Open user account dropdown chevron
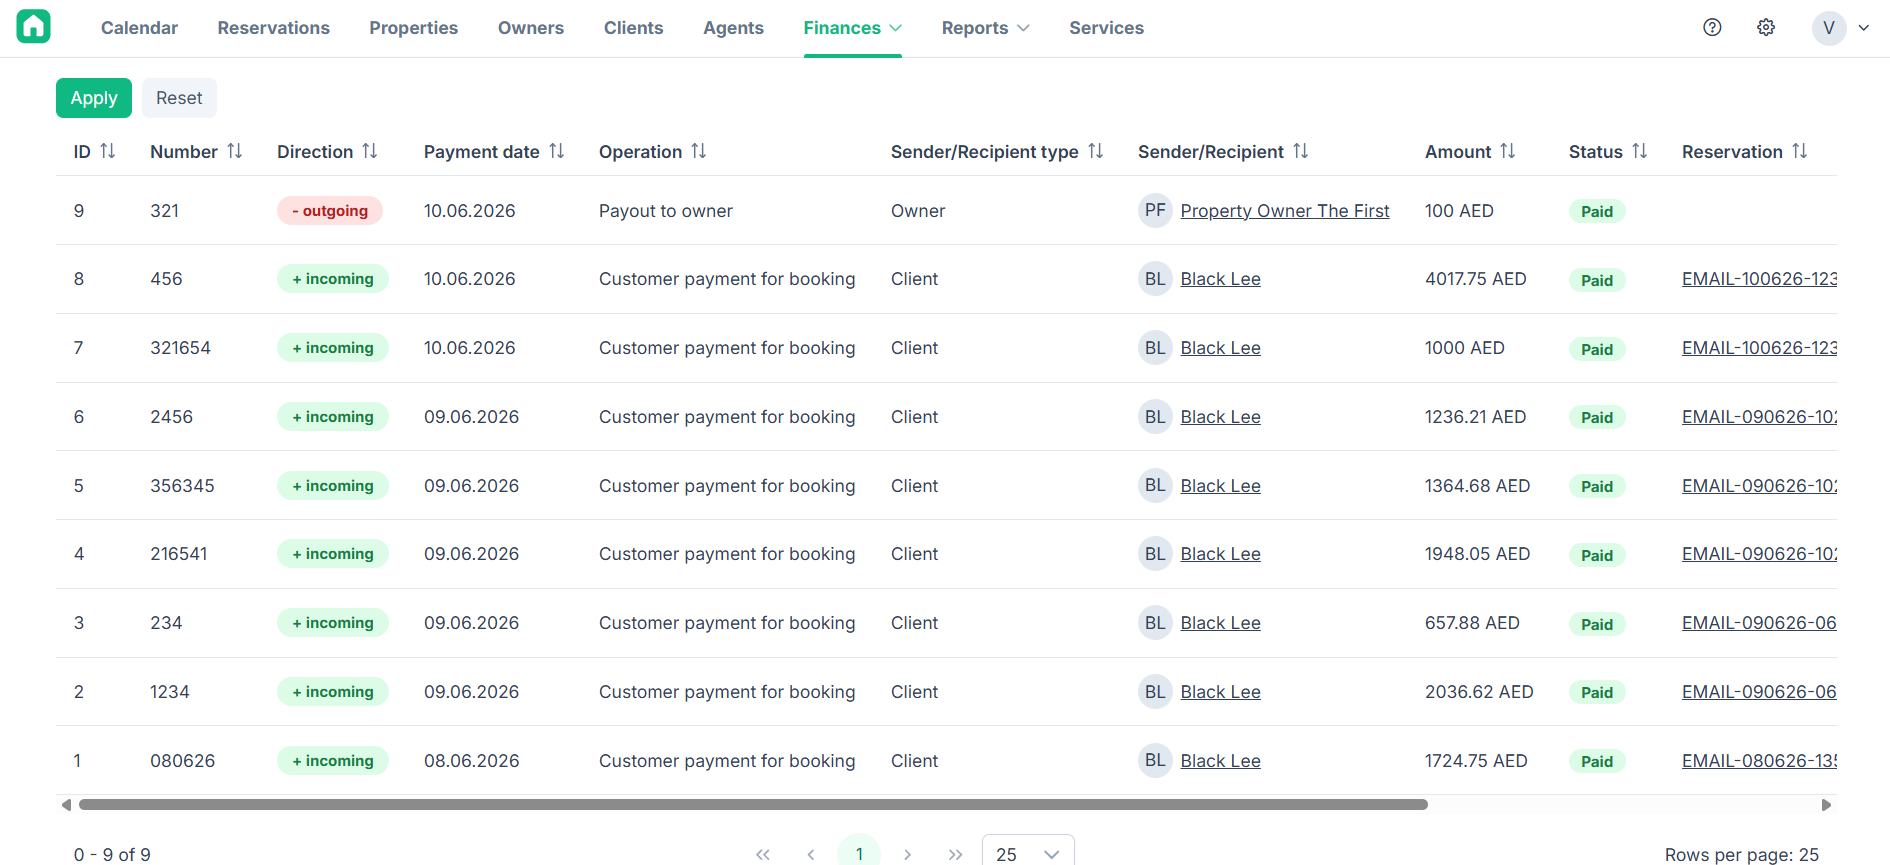Screen dimensions: 1890x865 tap(1864, 28)
